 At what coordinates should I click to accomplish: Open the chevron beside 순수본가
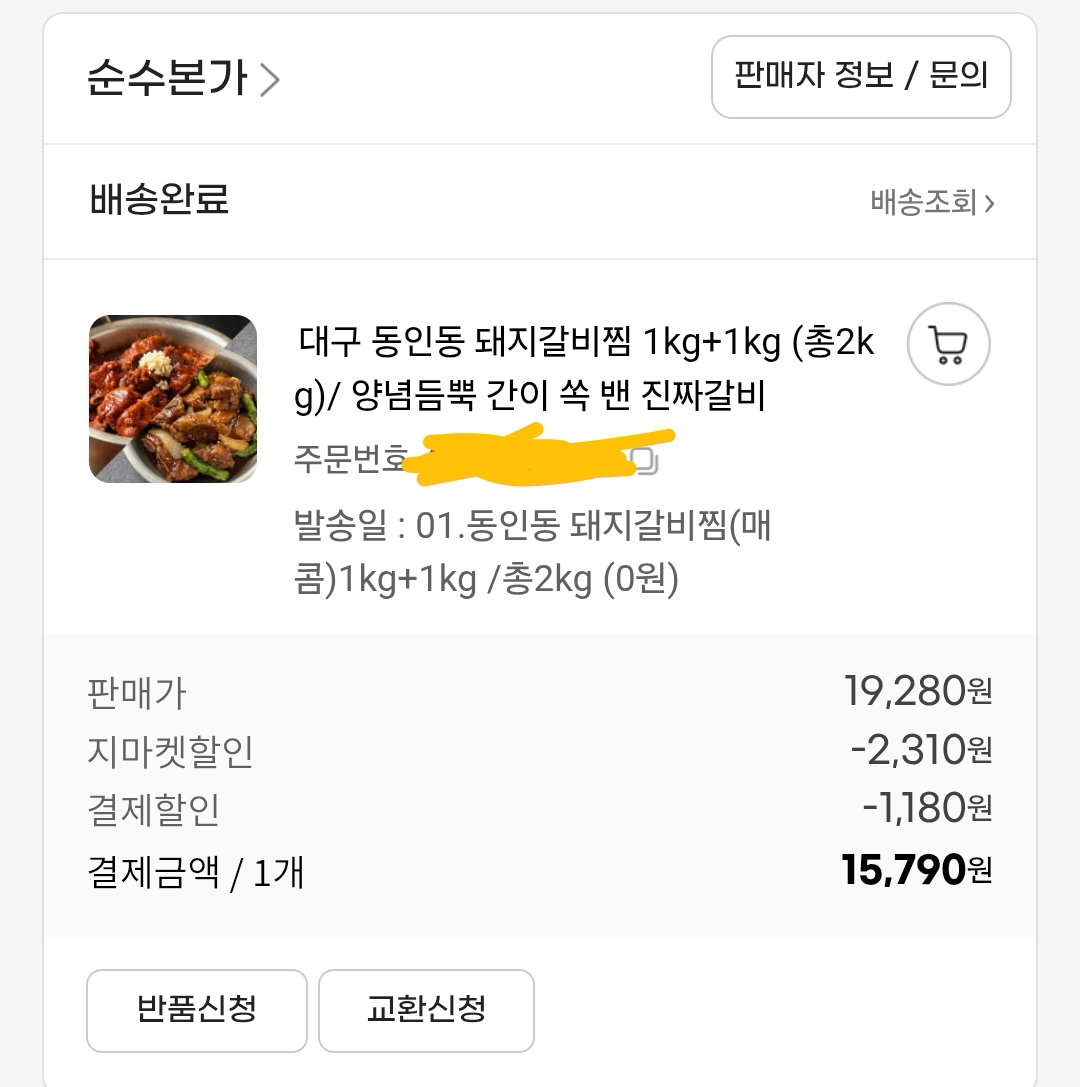coord(270,80)
